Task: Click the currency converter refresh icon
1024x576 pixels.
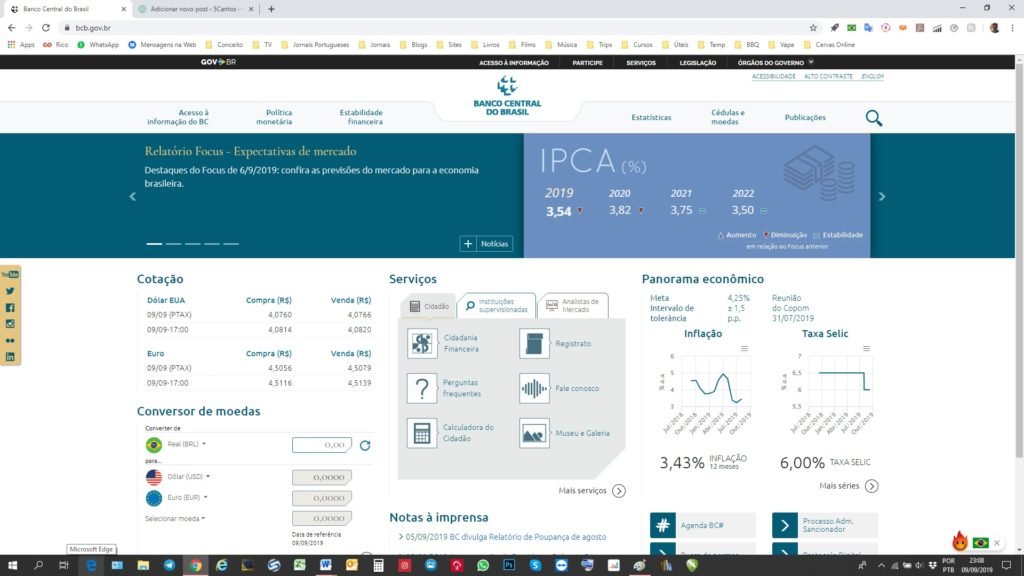Action: [x=365, y=445]
